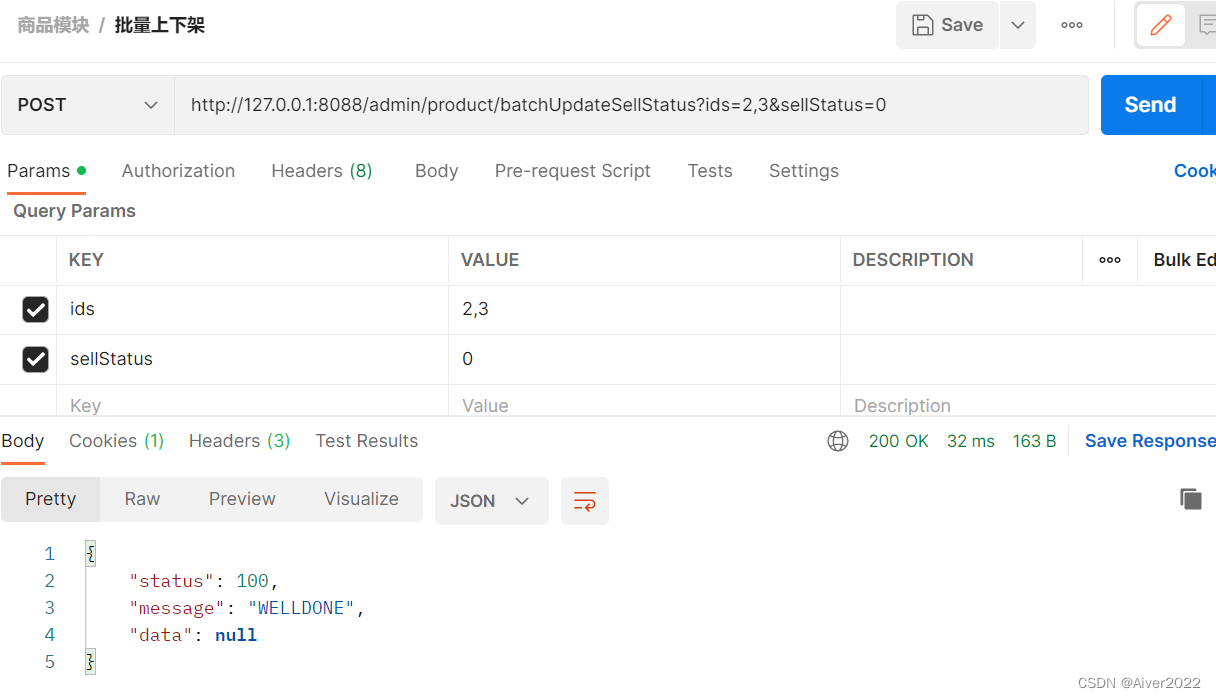Open the three-dot more actions menu beside Save
This screenshot has width=1216, height=698.
tap(1072, 25)
